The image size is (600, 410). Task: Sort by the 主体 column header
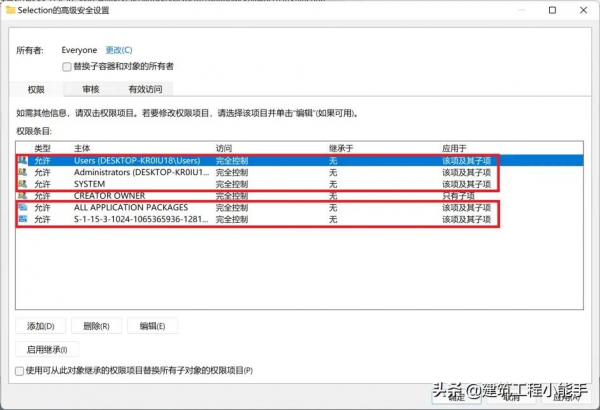[x=82, y=148]
